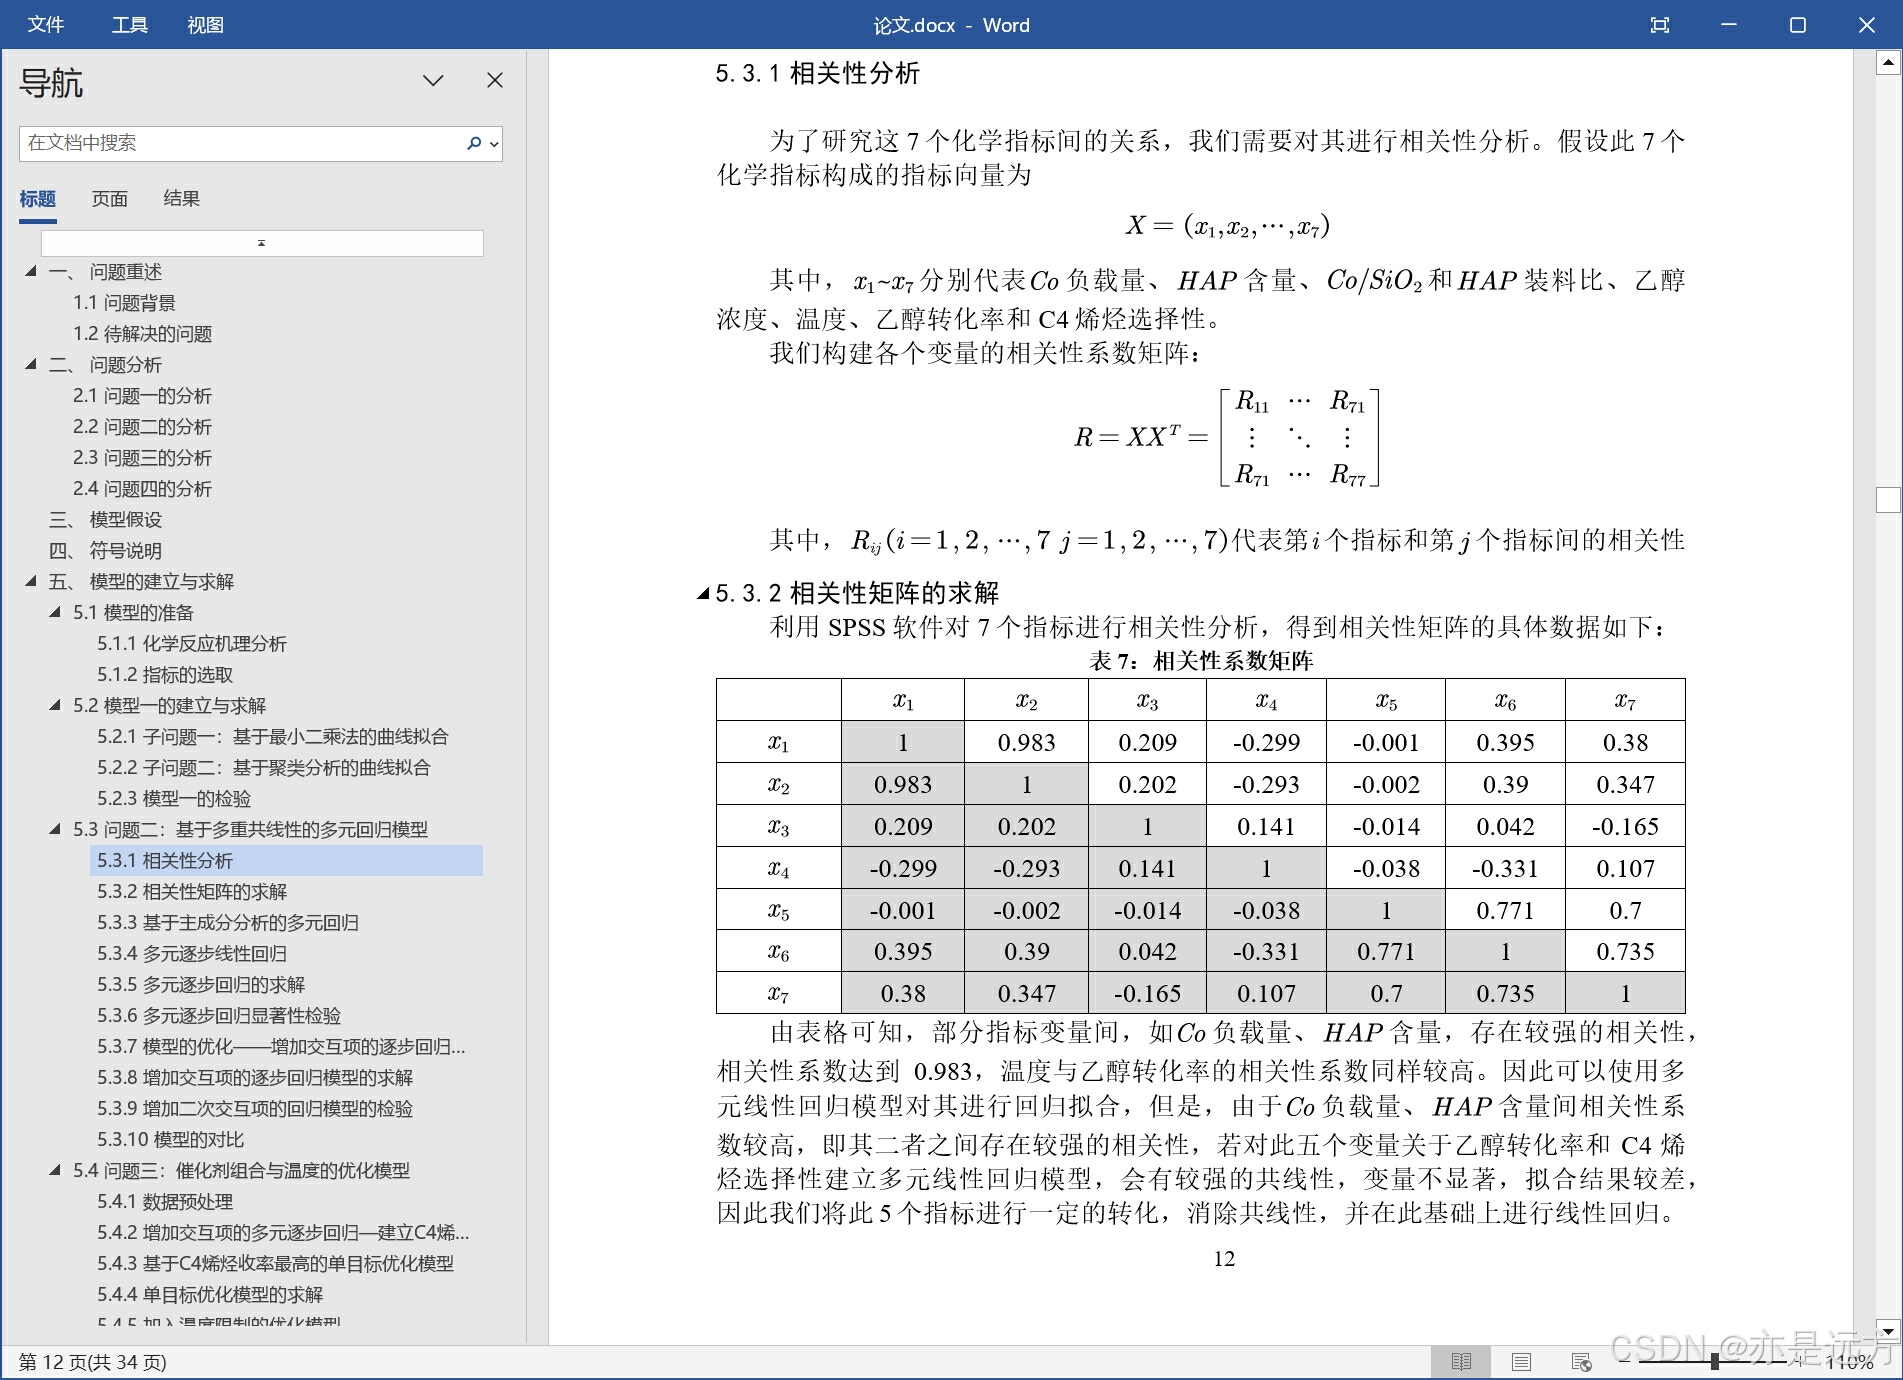
Task: Click the search magnifier icon in navigation
Action: [474, 143]
